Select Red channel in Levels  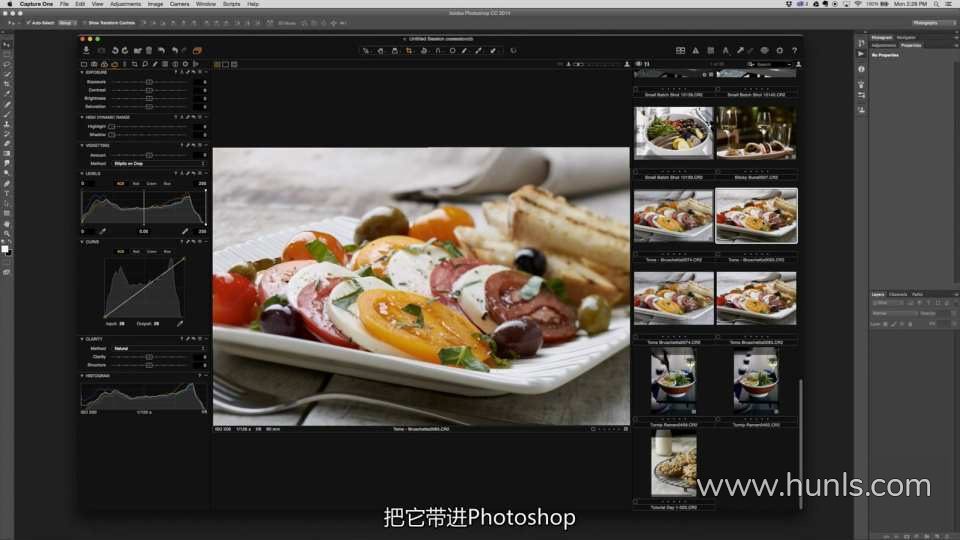(x=136, y=184)
